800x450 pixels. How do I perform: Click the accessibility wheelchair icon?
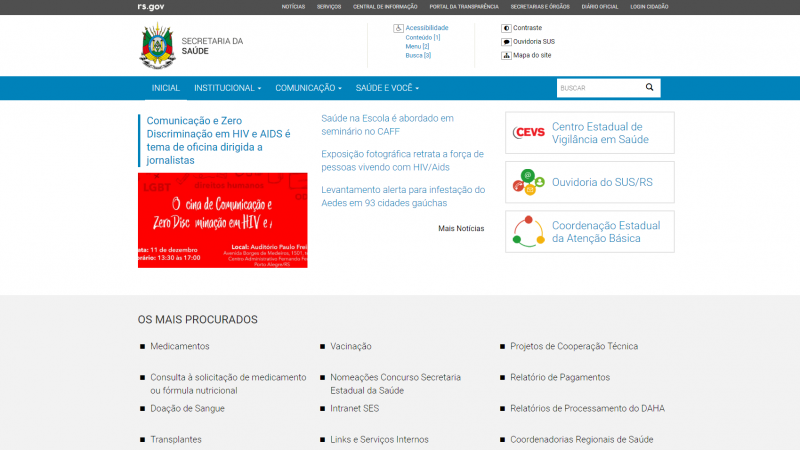pyautogui.click(x=398, y=28)
